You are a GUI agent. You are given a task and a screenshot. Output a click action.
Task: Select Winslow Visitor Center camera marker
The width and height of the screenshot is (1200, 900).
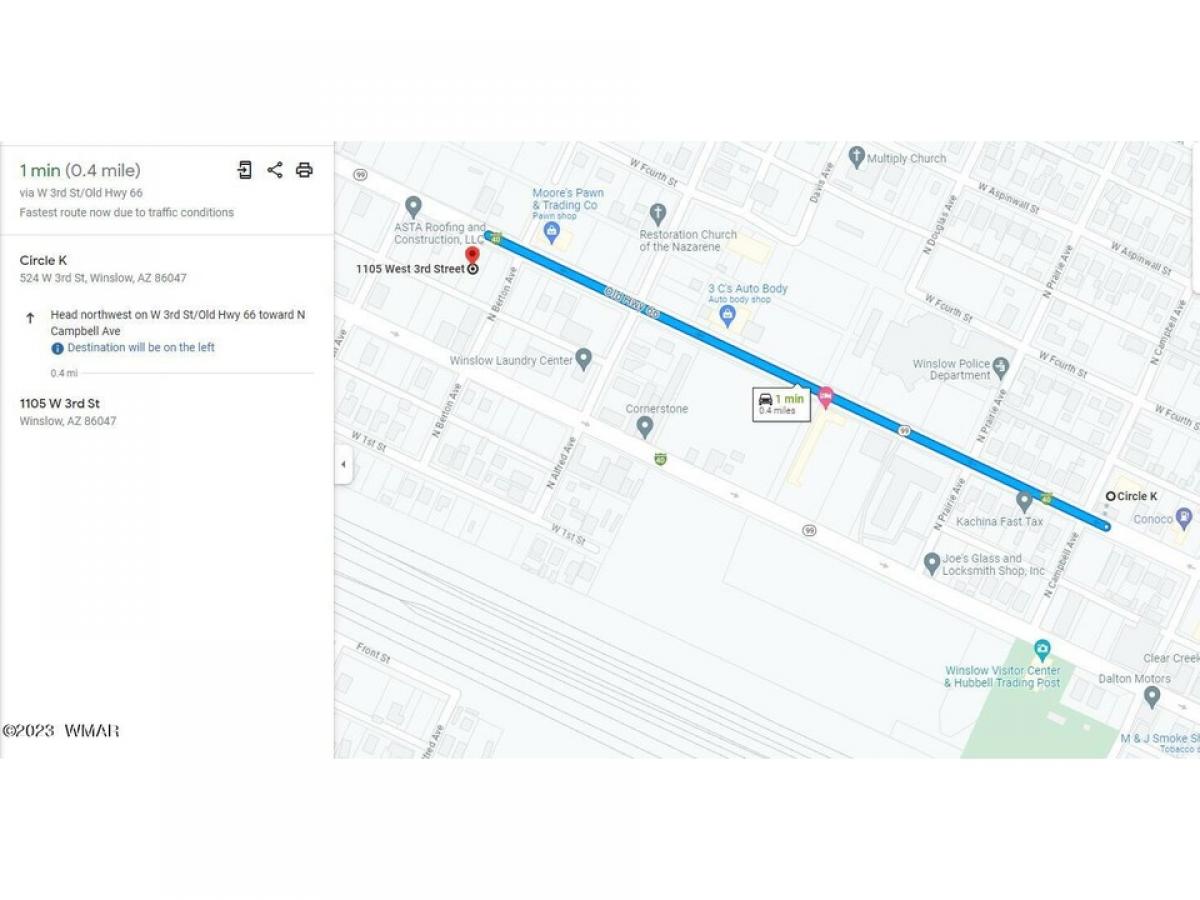click(1042, 650)
